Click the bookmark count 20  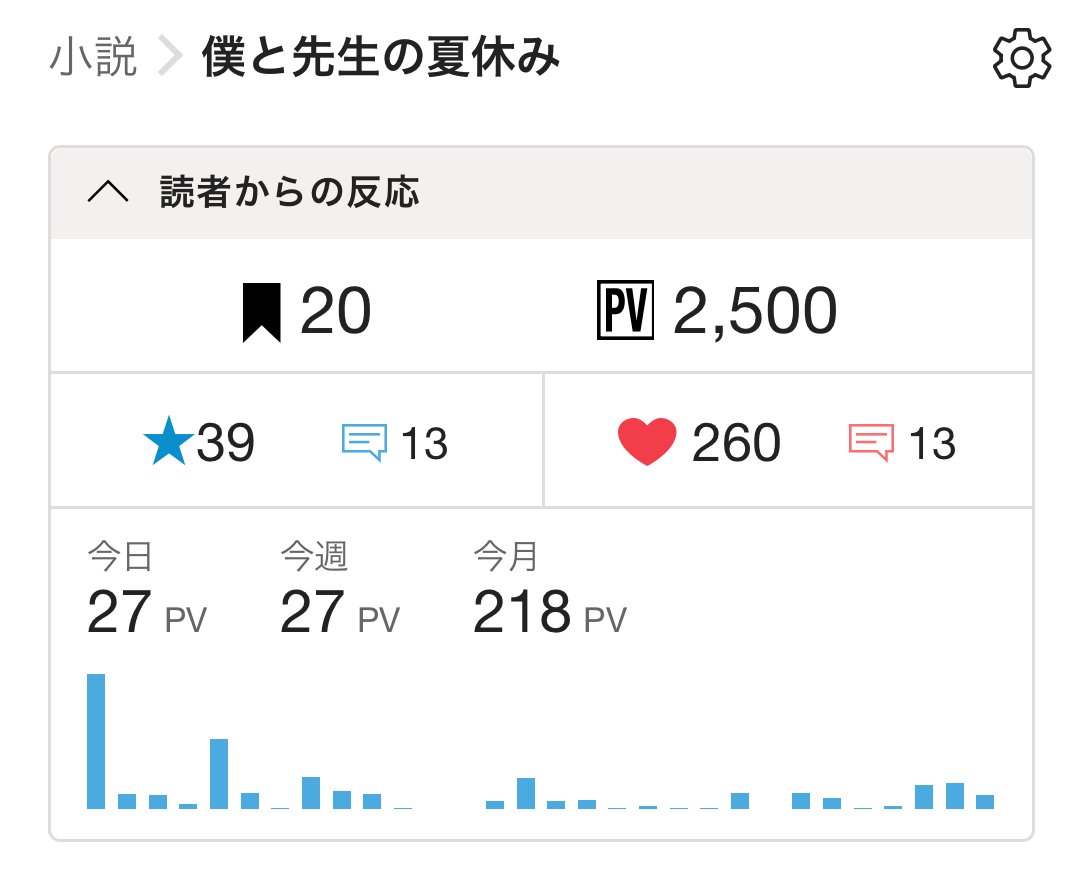[336, 312]
